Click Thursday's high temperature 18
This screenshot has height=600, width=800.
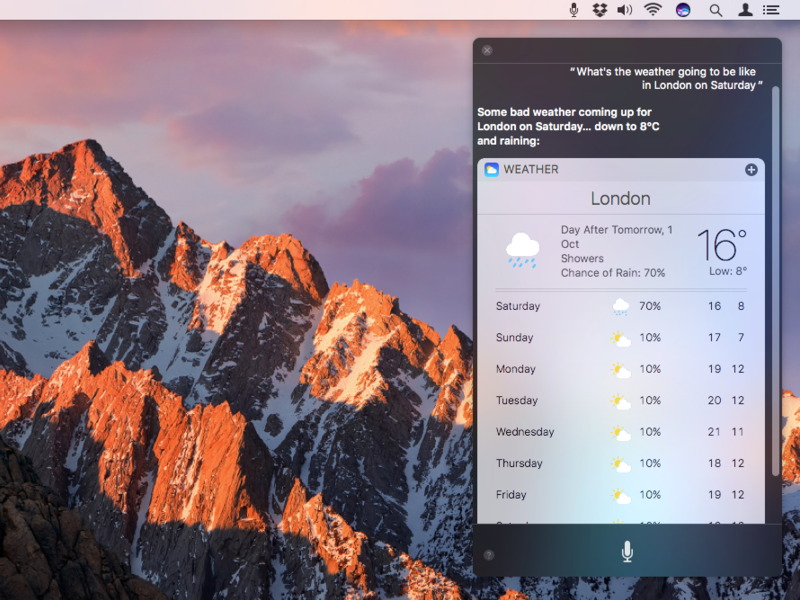tap(714, 463)
